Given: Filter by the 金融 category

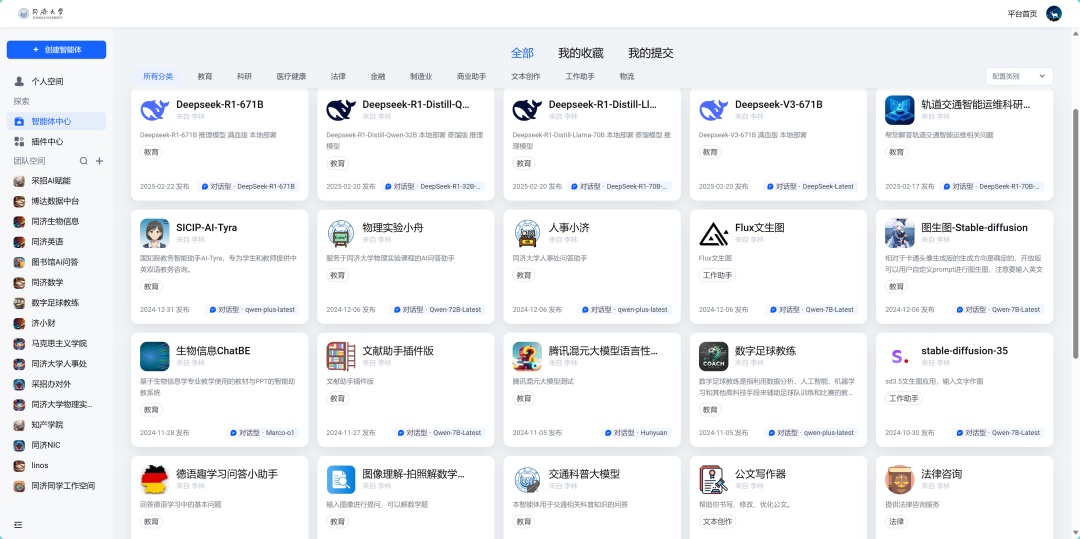Looking at the screenshot, I should (x=377, y=76).
